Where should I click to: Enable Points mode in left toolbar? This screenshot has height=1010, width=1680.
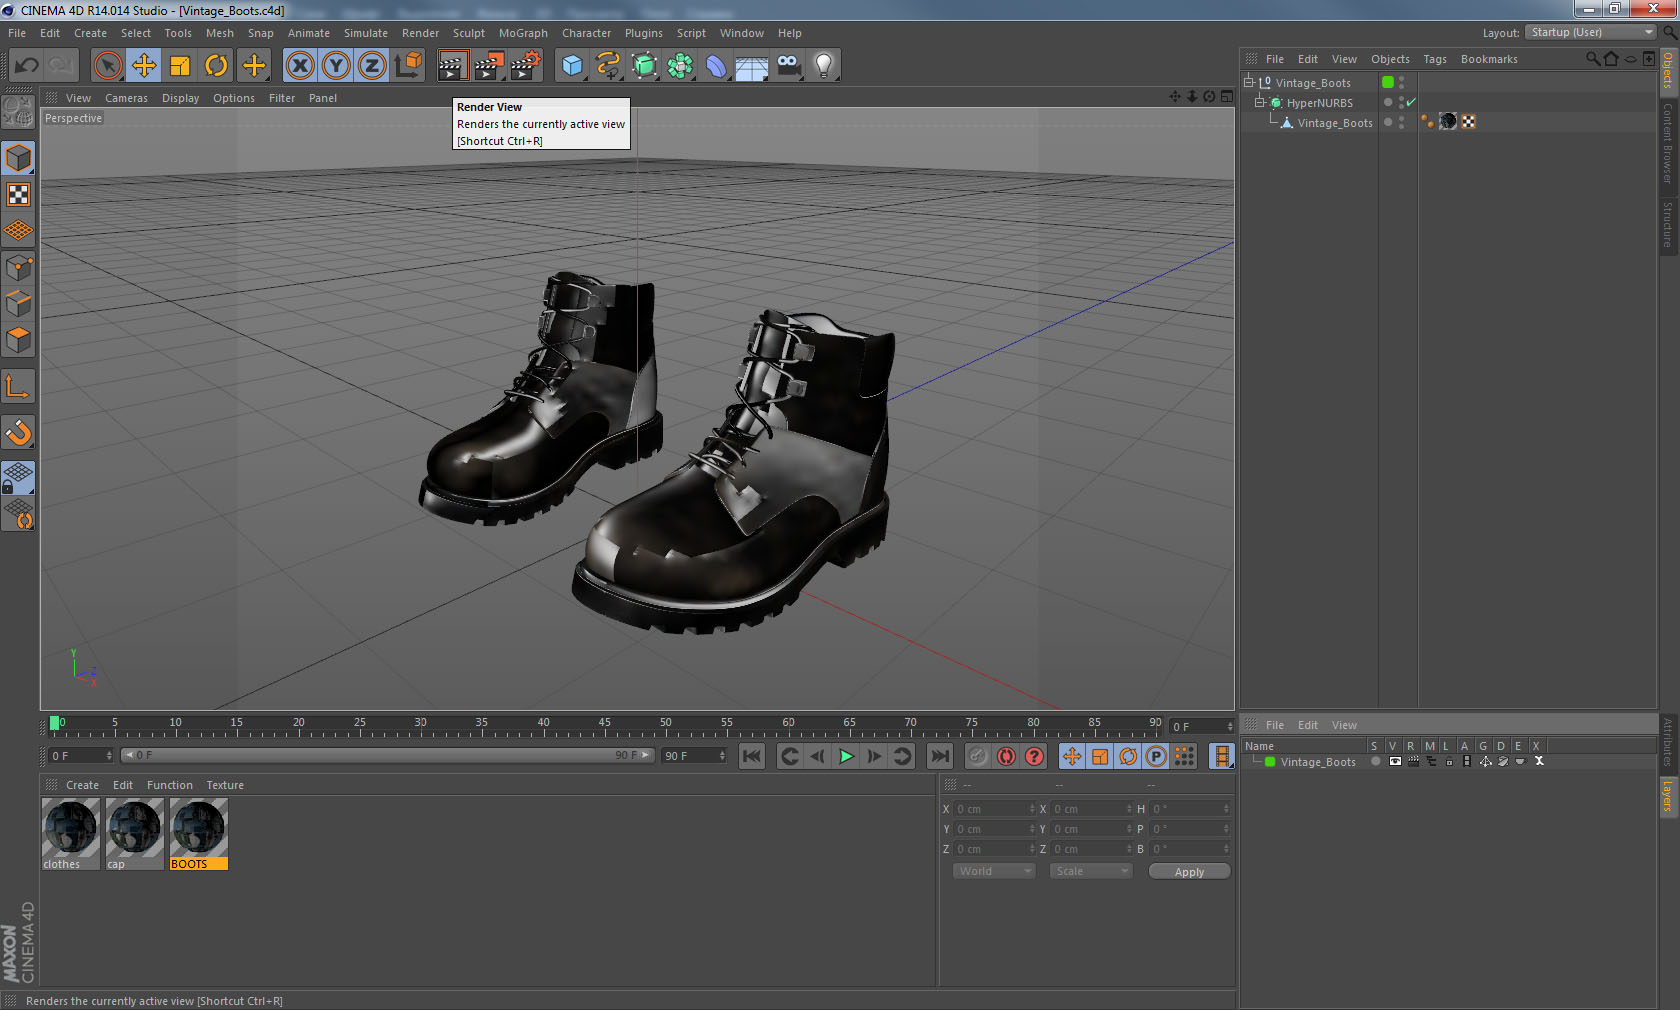[19, 268]
